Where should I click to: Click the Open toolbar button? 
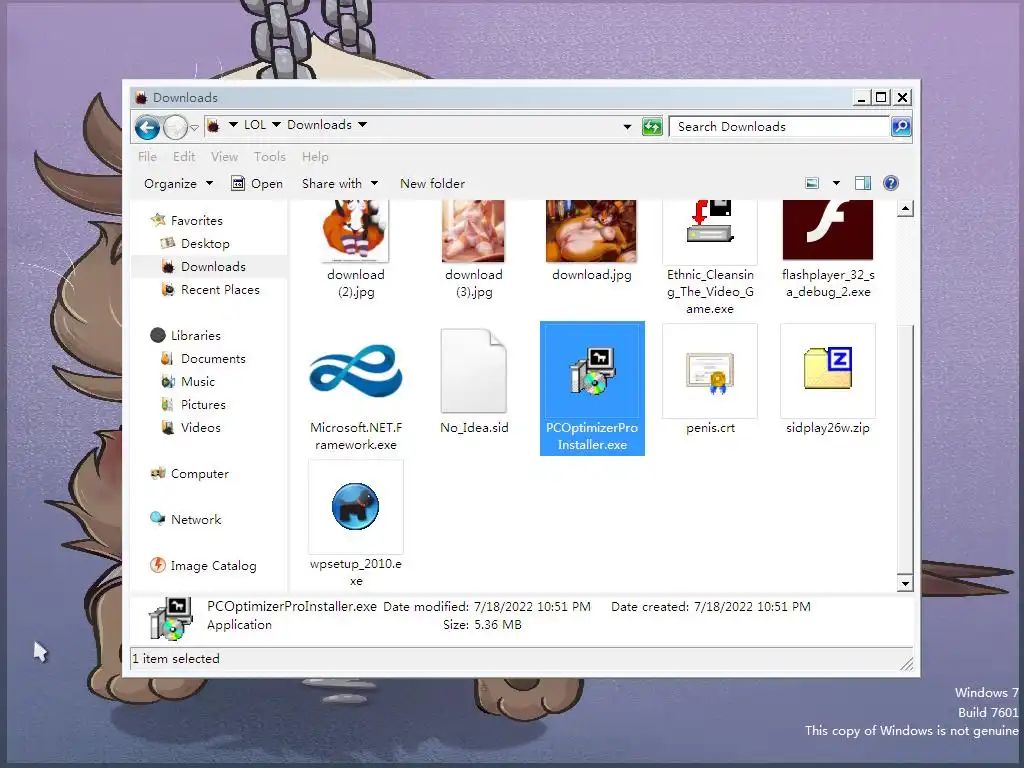257,184
